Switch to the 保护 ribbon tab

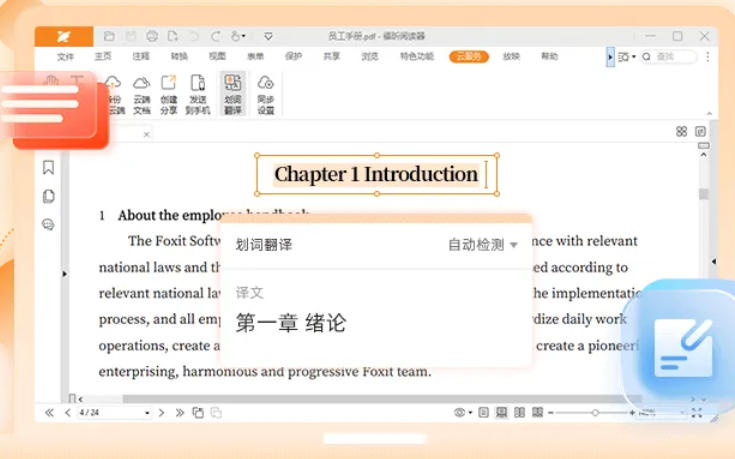tap(293, 56)
